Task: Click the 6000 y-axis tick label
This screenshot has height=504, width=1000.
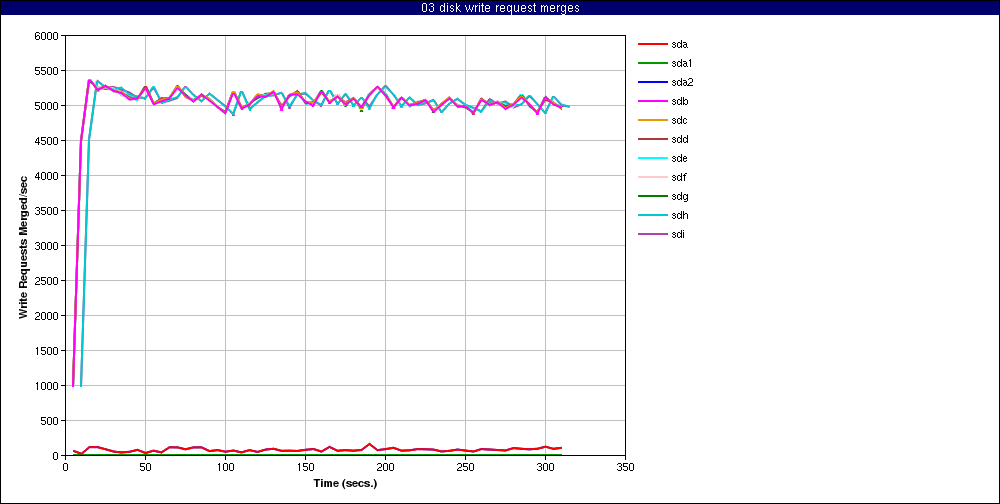Action: [48, 36]
